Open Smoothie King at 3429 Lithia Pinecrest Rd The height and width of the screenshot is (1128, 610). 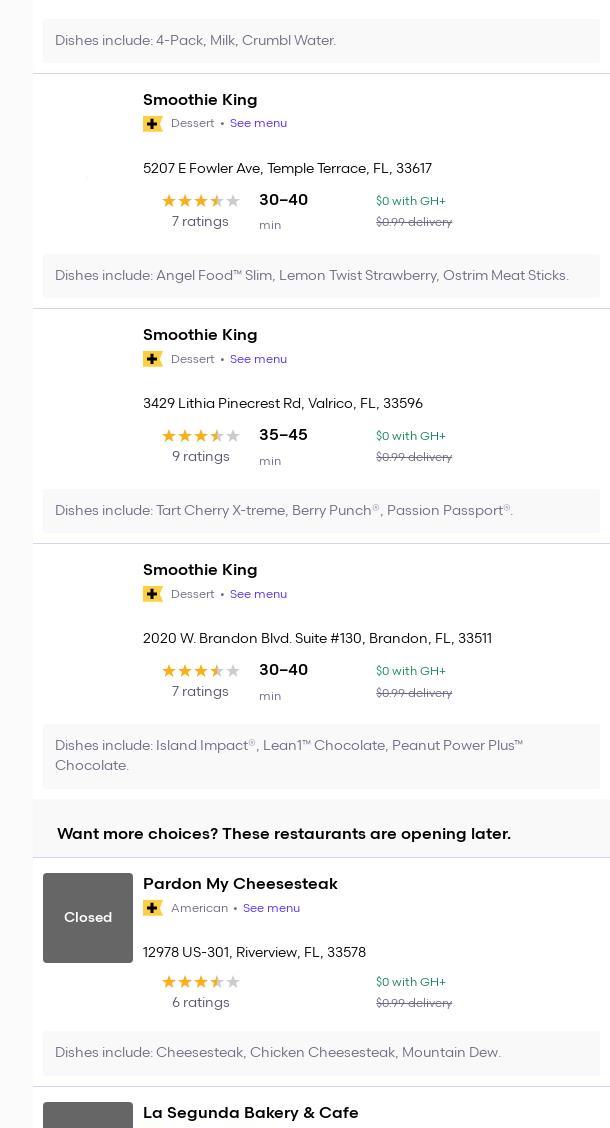click(200, 335)
